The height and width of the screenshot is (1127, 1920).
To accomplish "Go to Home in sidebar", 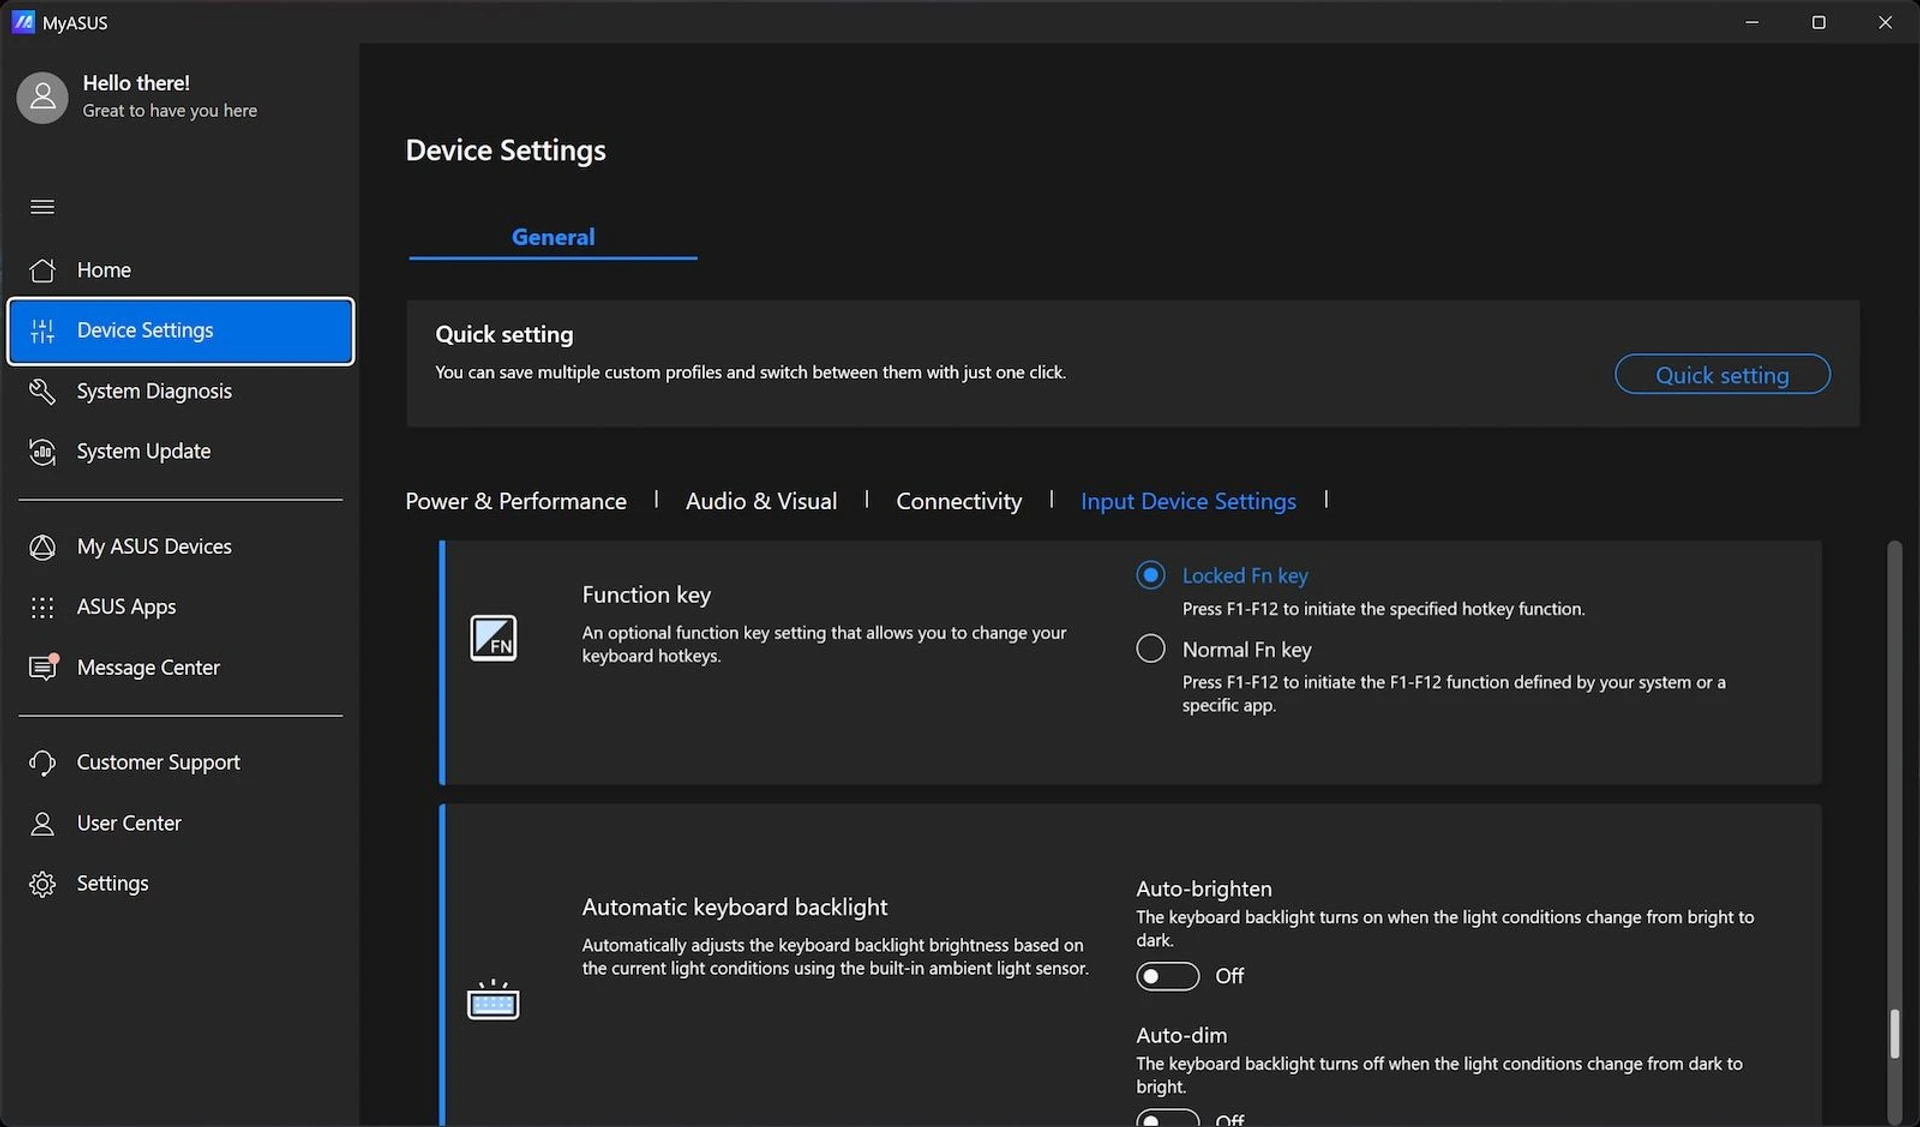I will pos(180,270).
